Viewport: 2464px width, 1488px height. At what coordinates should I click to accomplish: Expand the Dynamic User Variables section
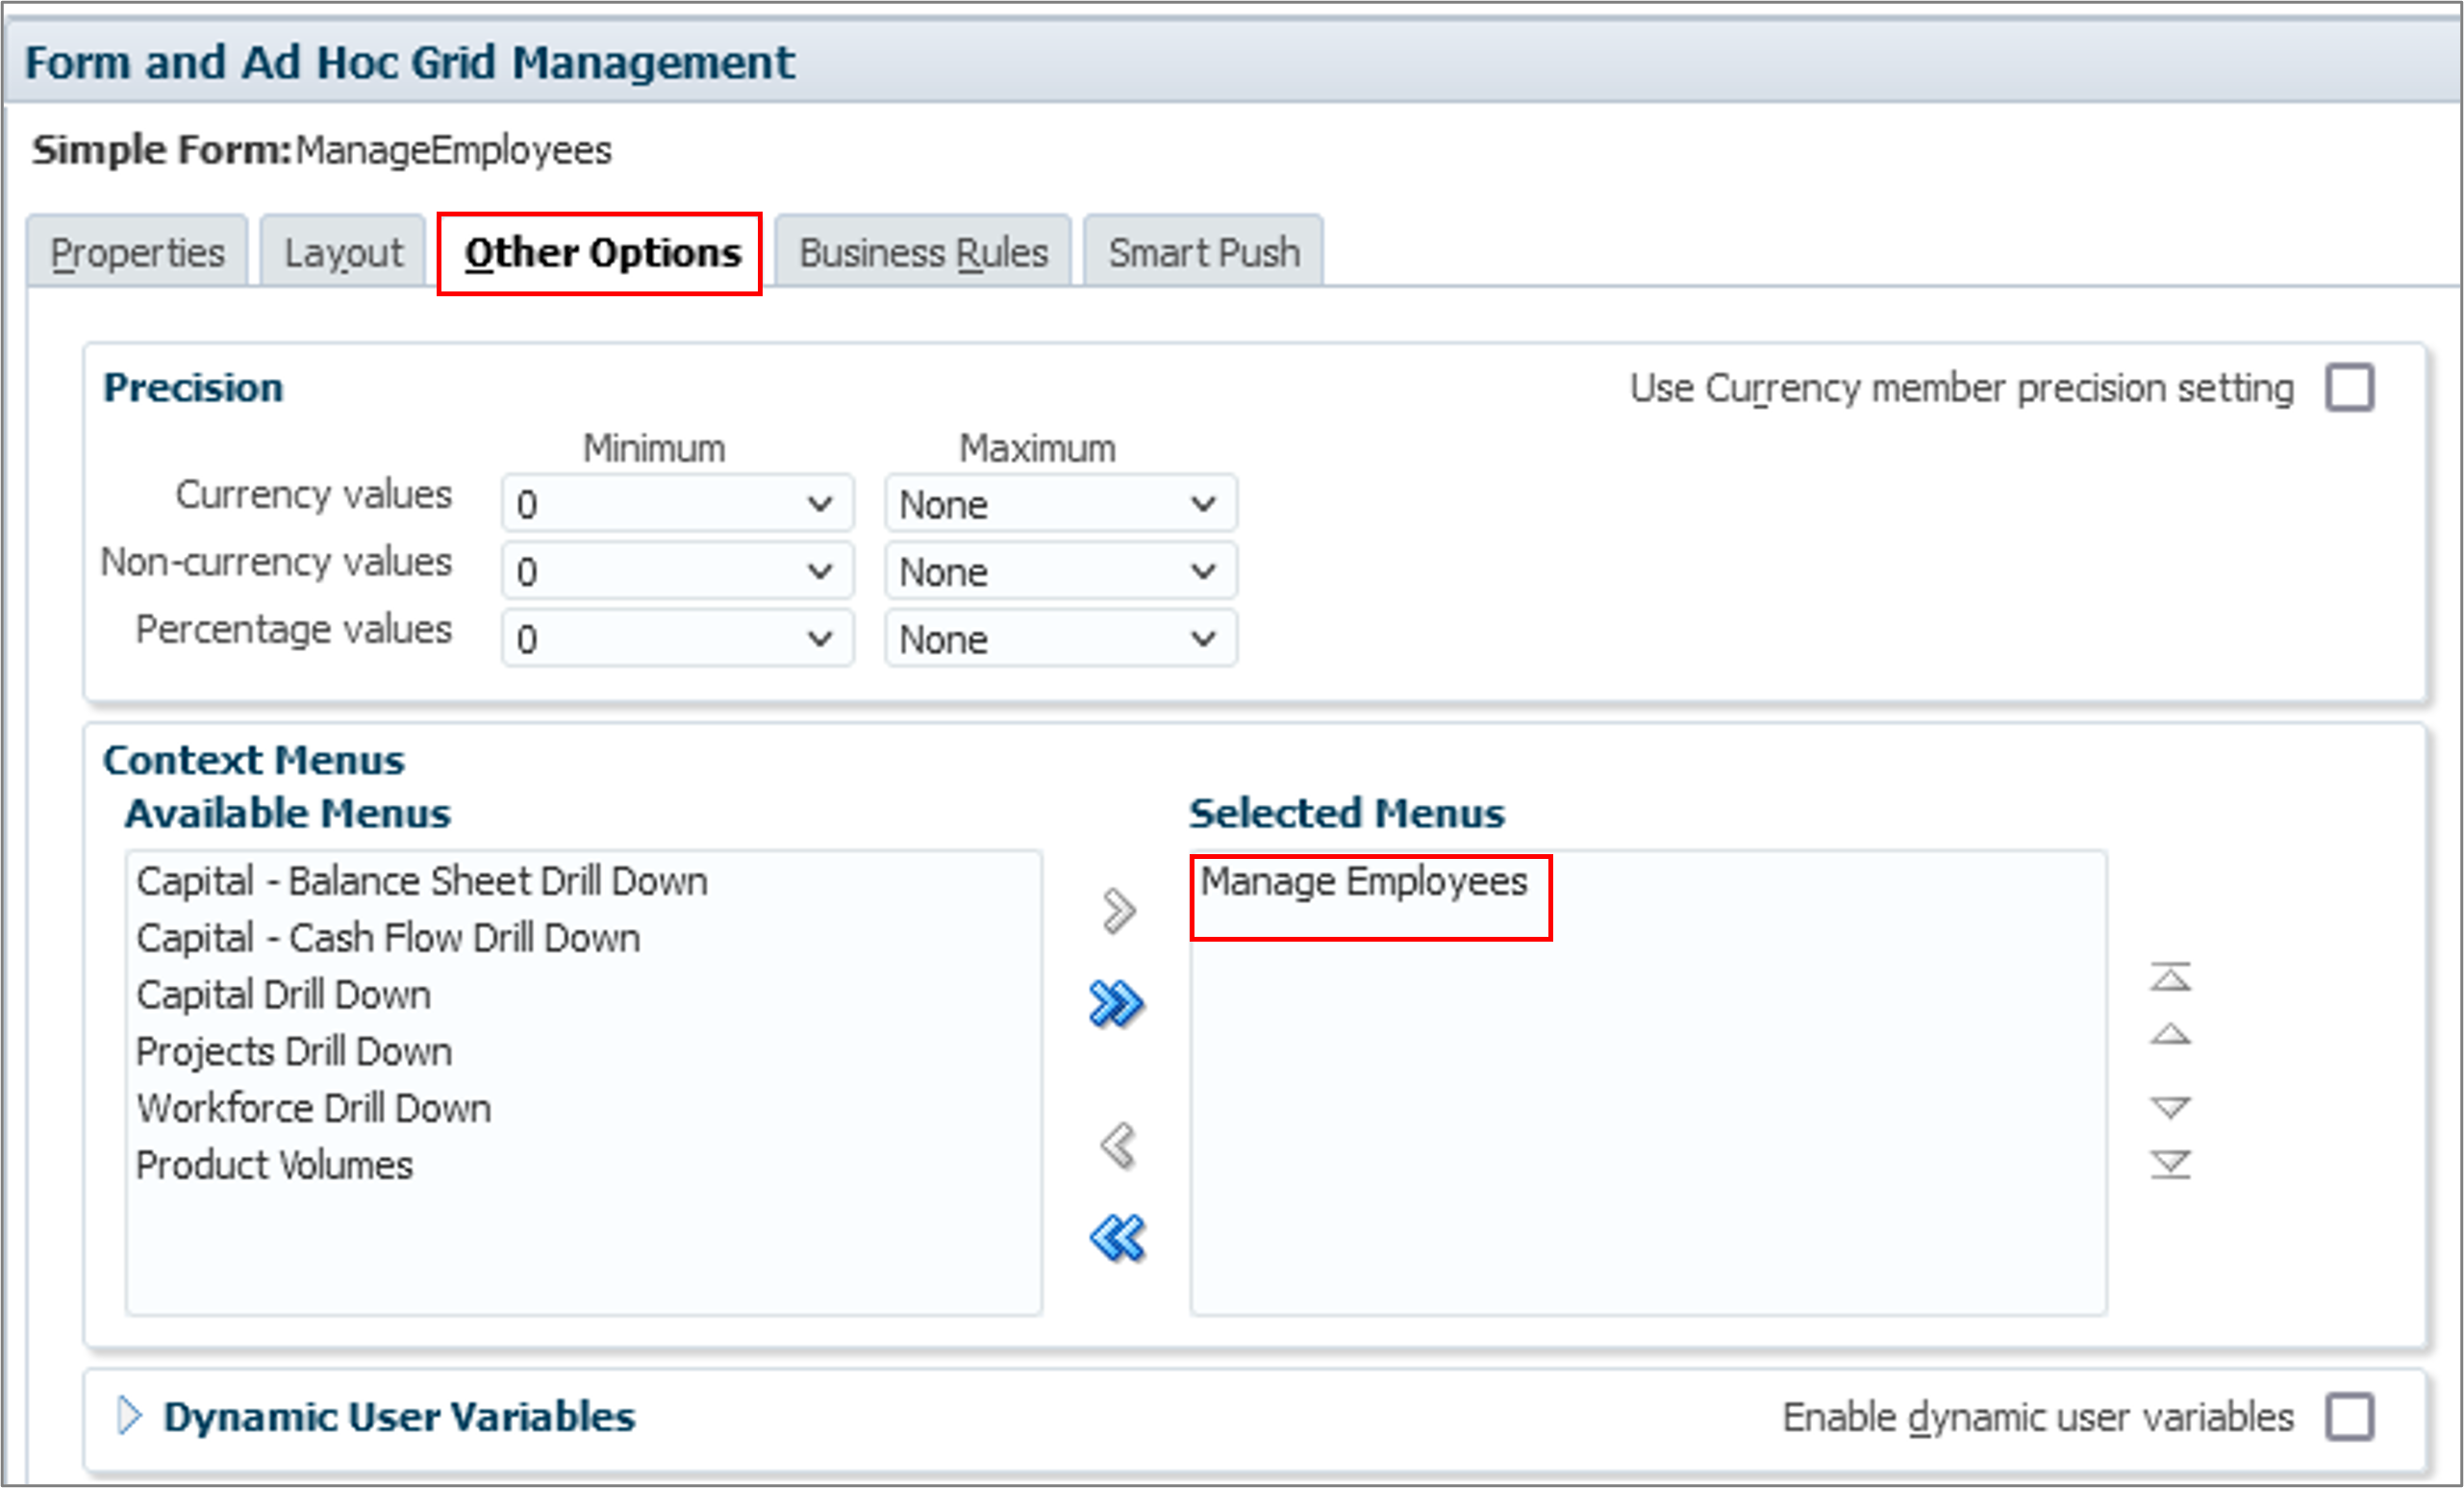pos(129,1416)
